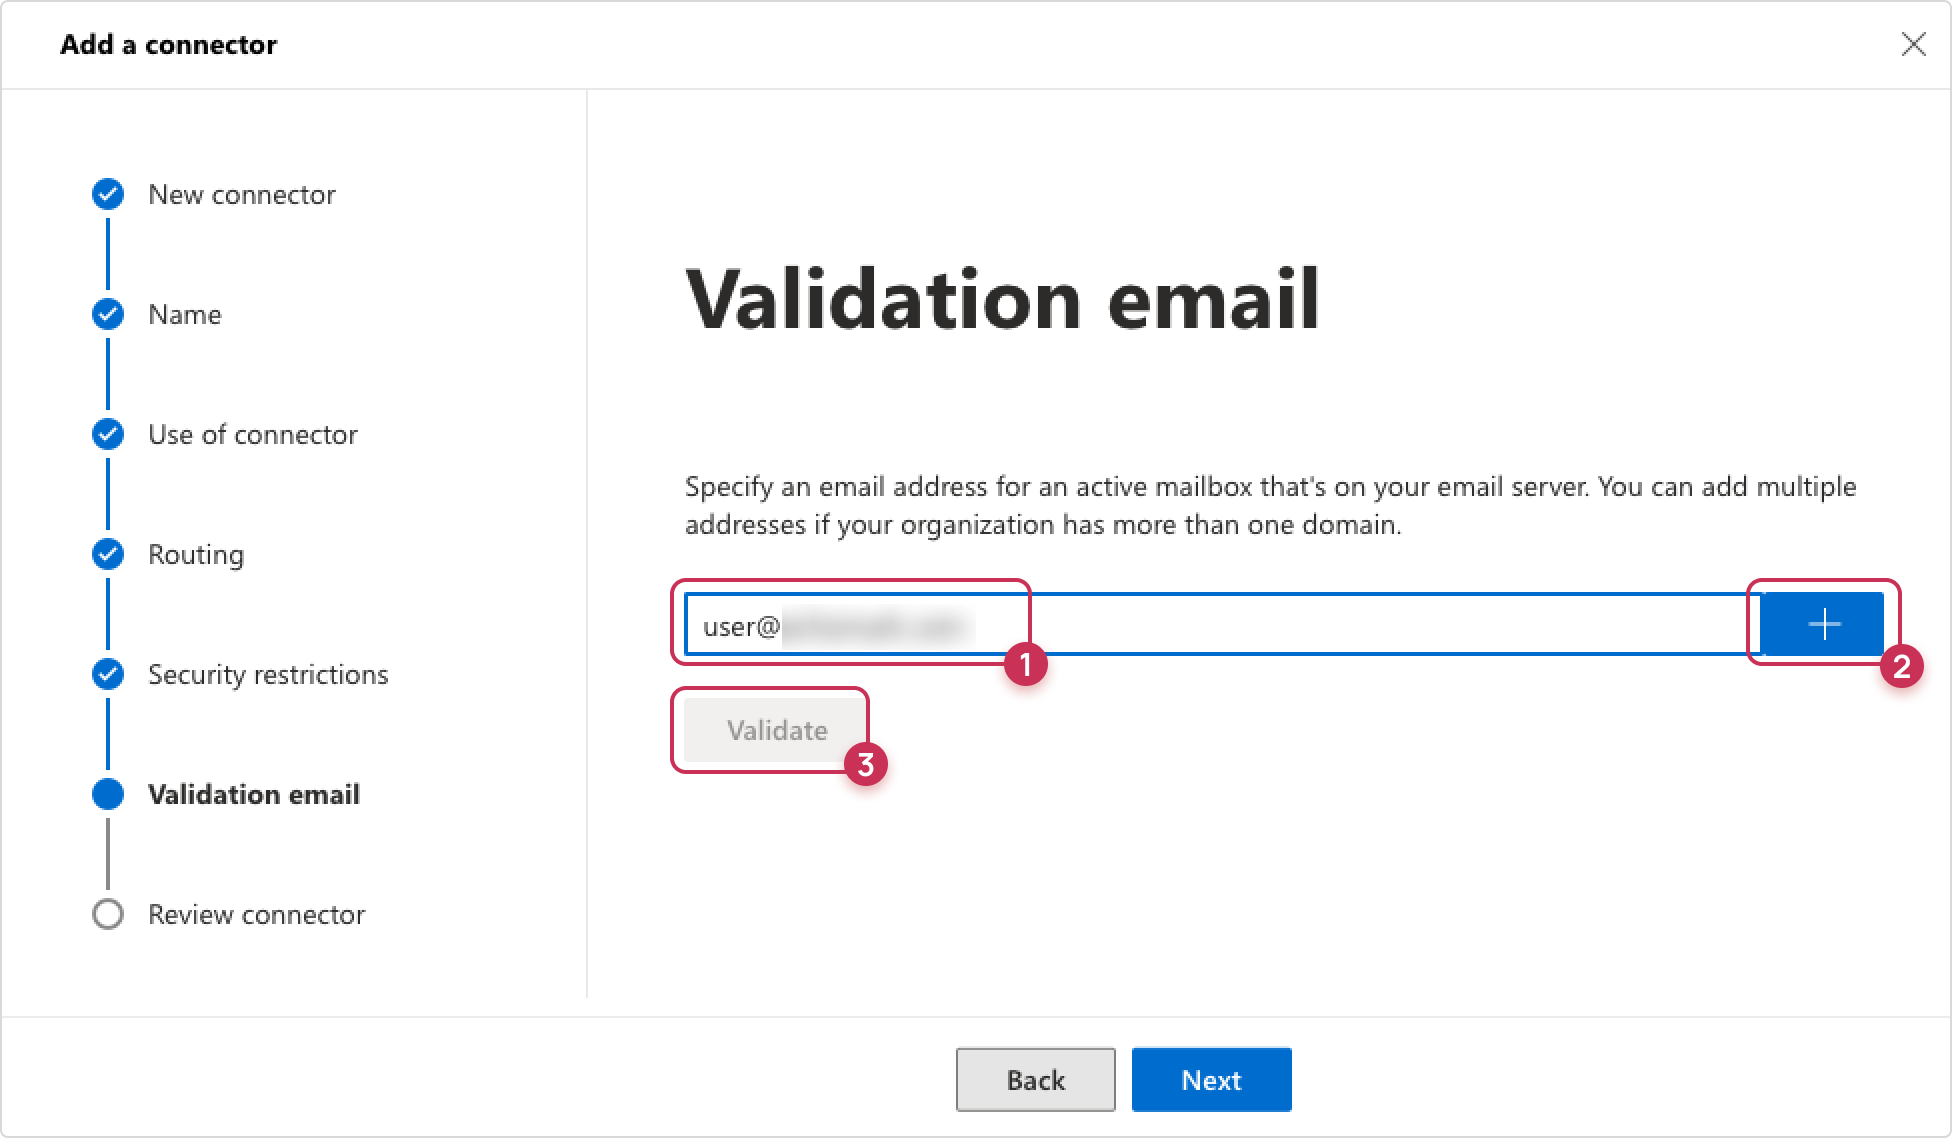Image resolution: width=1952 pixels, height=1138 pixels.
Task: Click the plus button to add email
Action: coord(1822,625)
